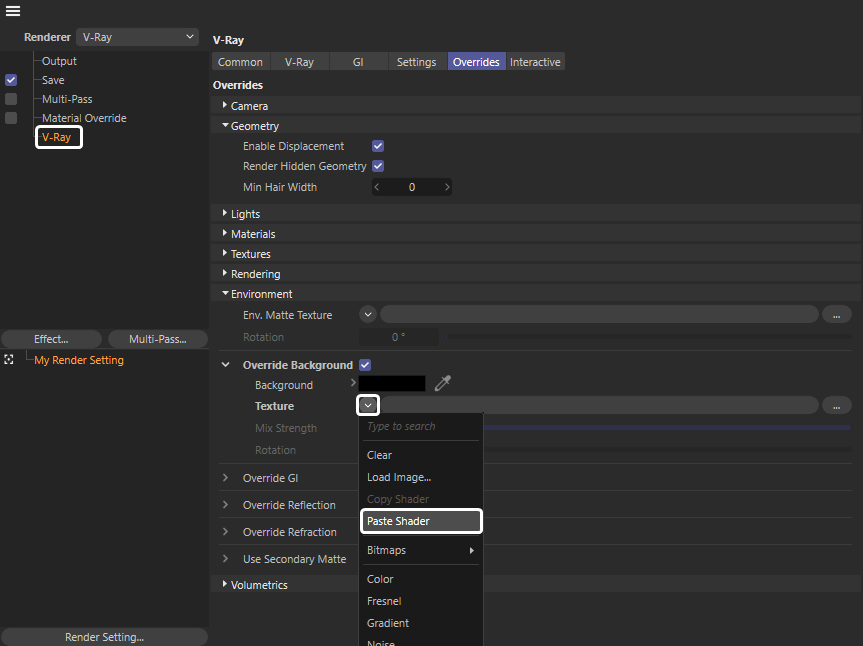
Task: Expand the Background color arrow
Action: (353, 383)
